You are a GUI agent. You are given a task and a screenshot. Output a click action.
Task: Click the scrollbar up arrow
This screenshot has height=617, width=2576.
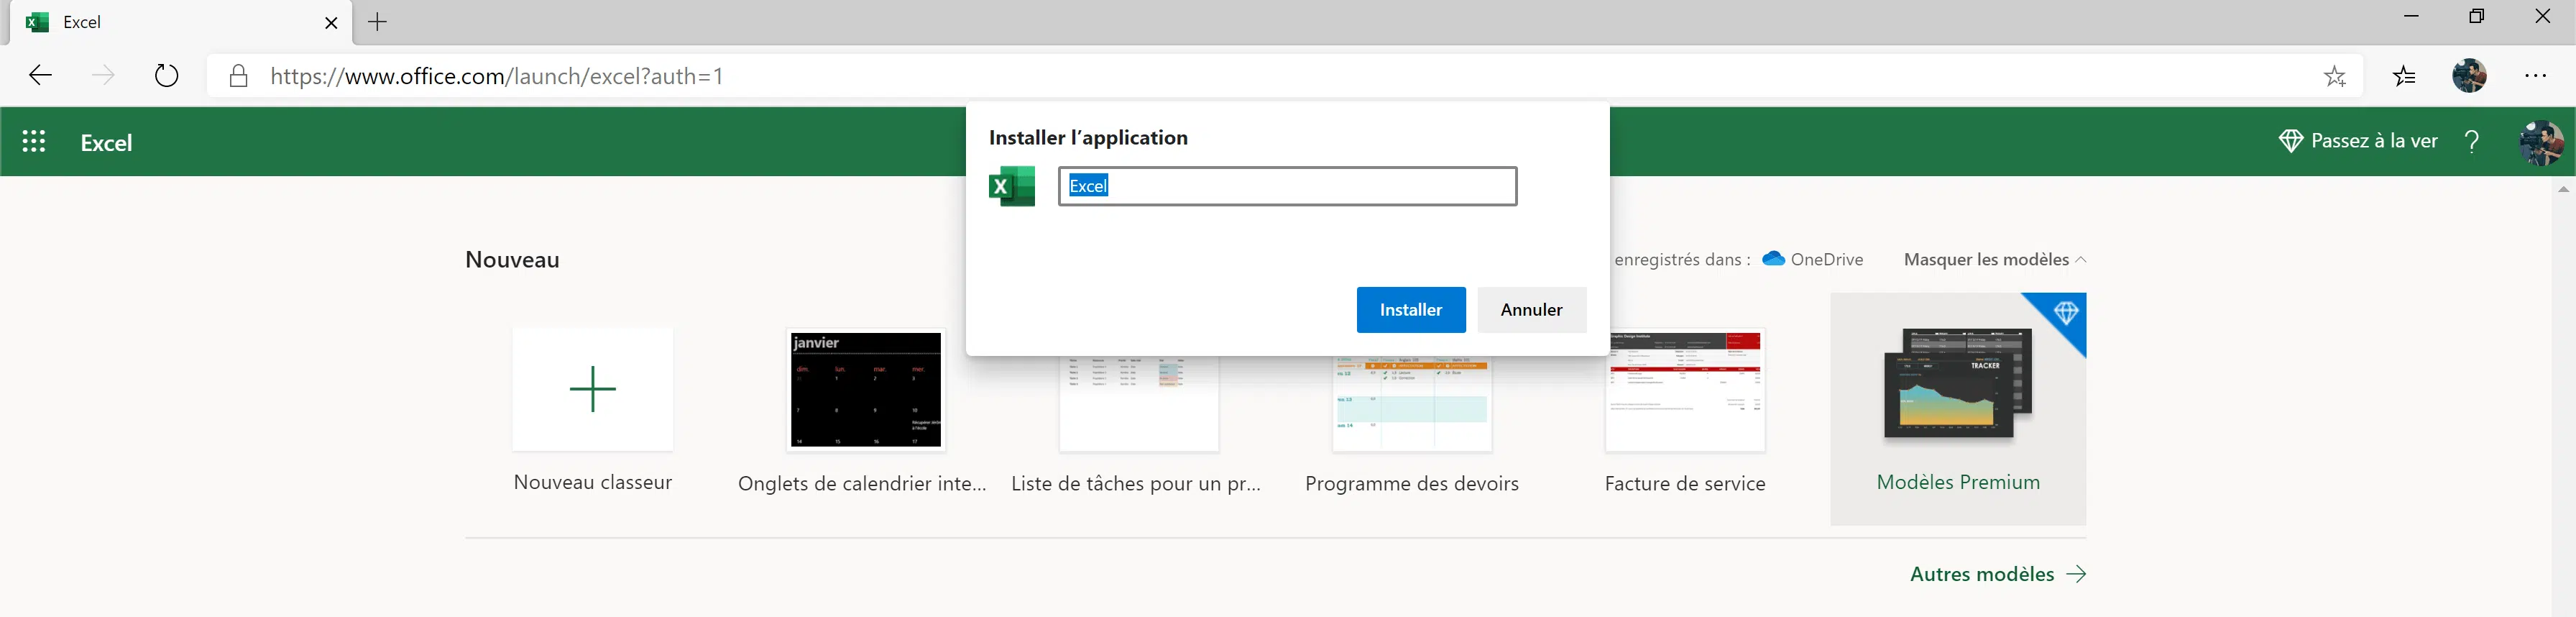click(2563, 189)
